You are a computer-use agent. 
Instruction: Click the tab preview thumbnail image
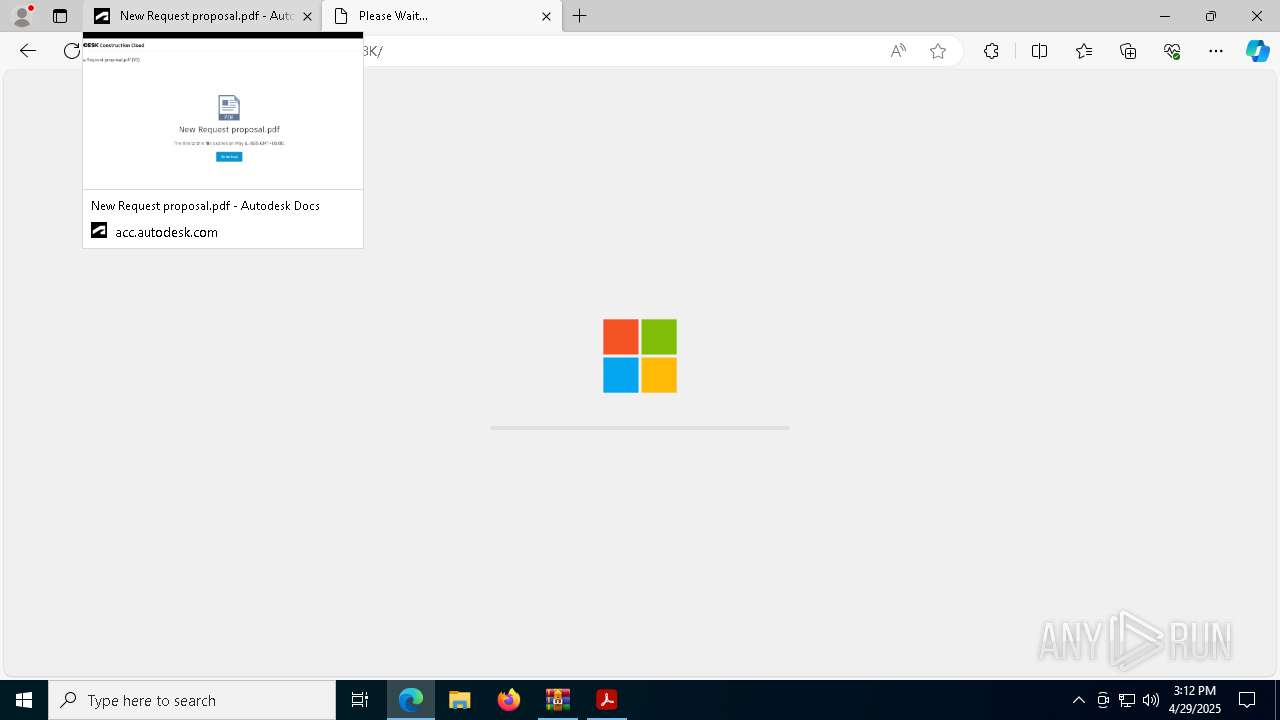223,113
